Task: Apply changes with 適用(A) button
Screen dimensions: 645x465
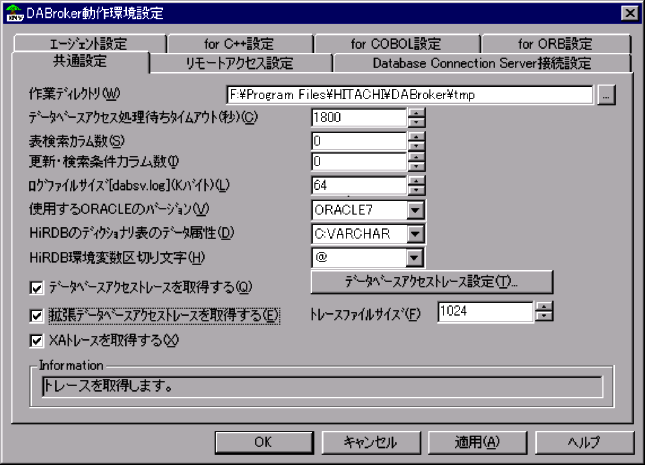Action: pyautogui.click(x=477, y=442)
